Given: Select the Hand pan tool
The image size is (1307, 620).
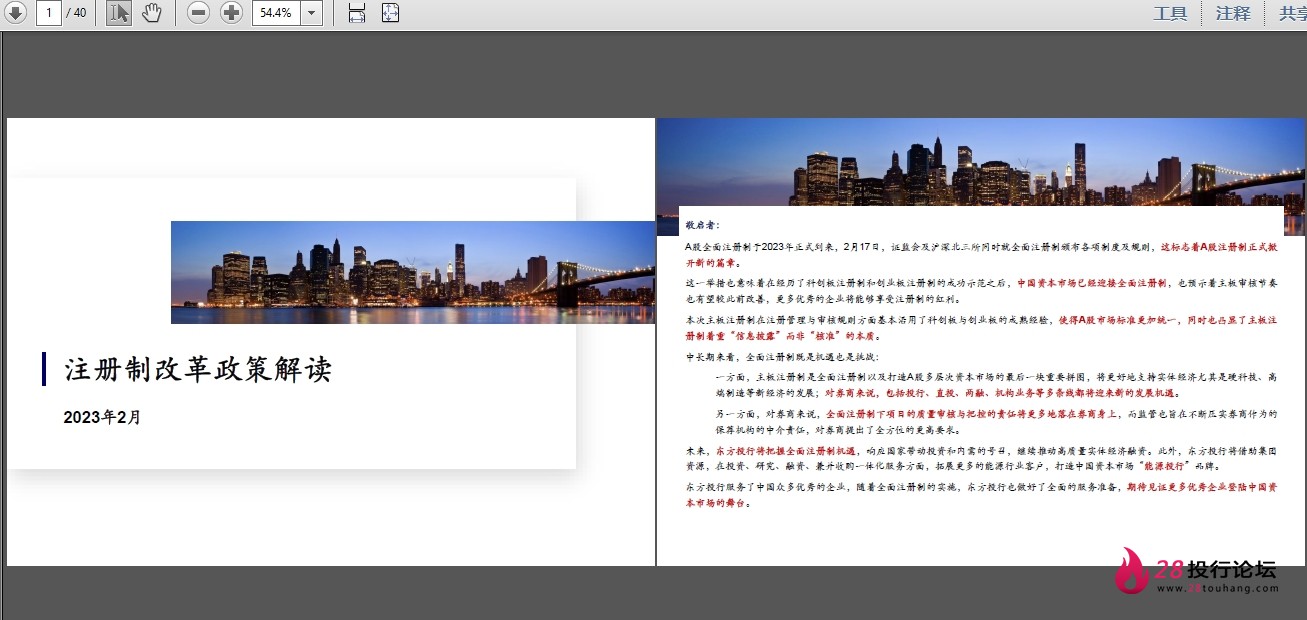Looking at the screenshot, I should [x=151, y=13].
